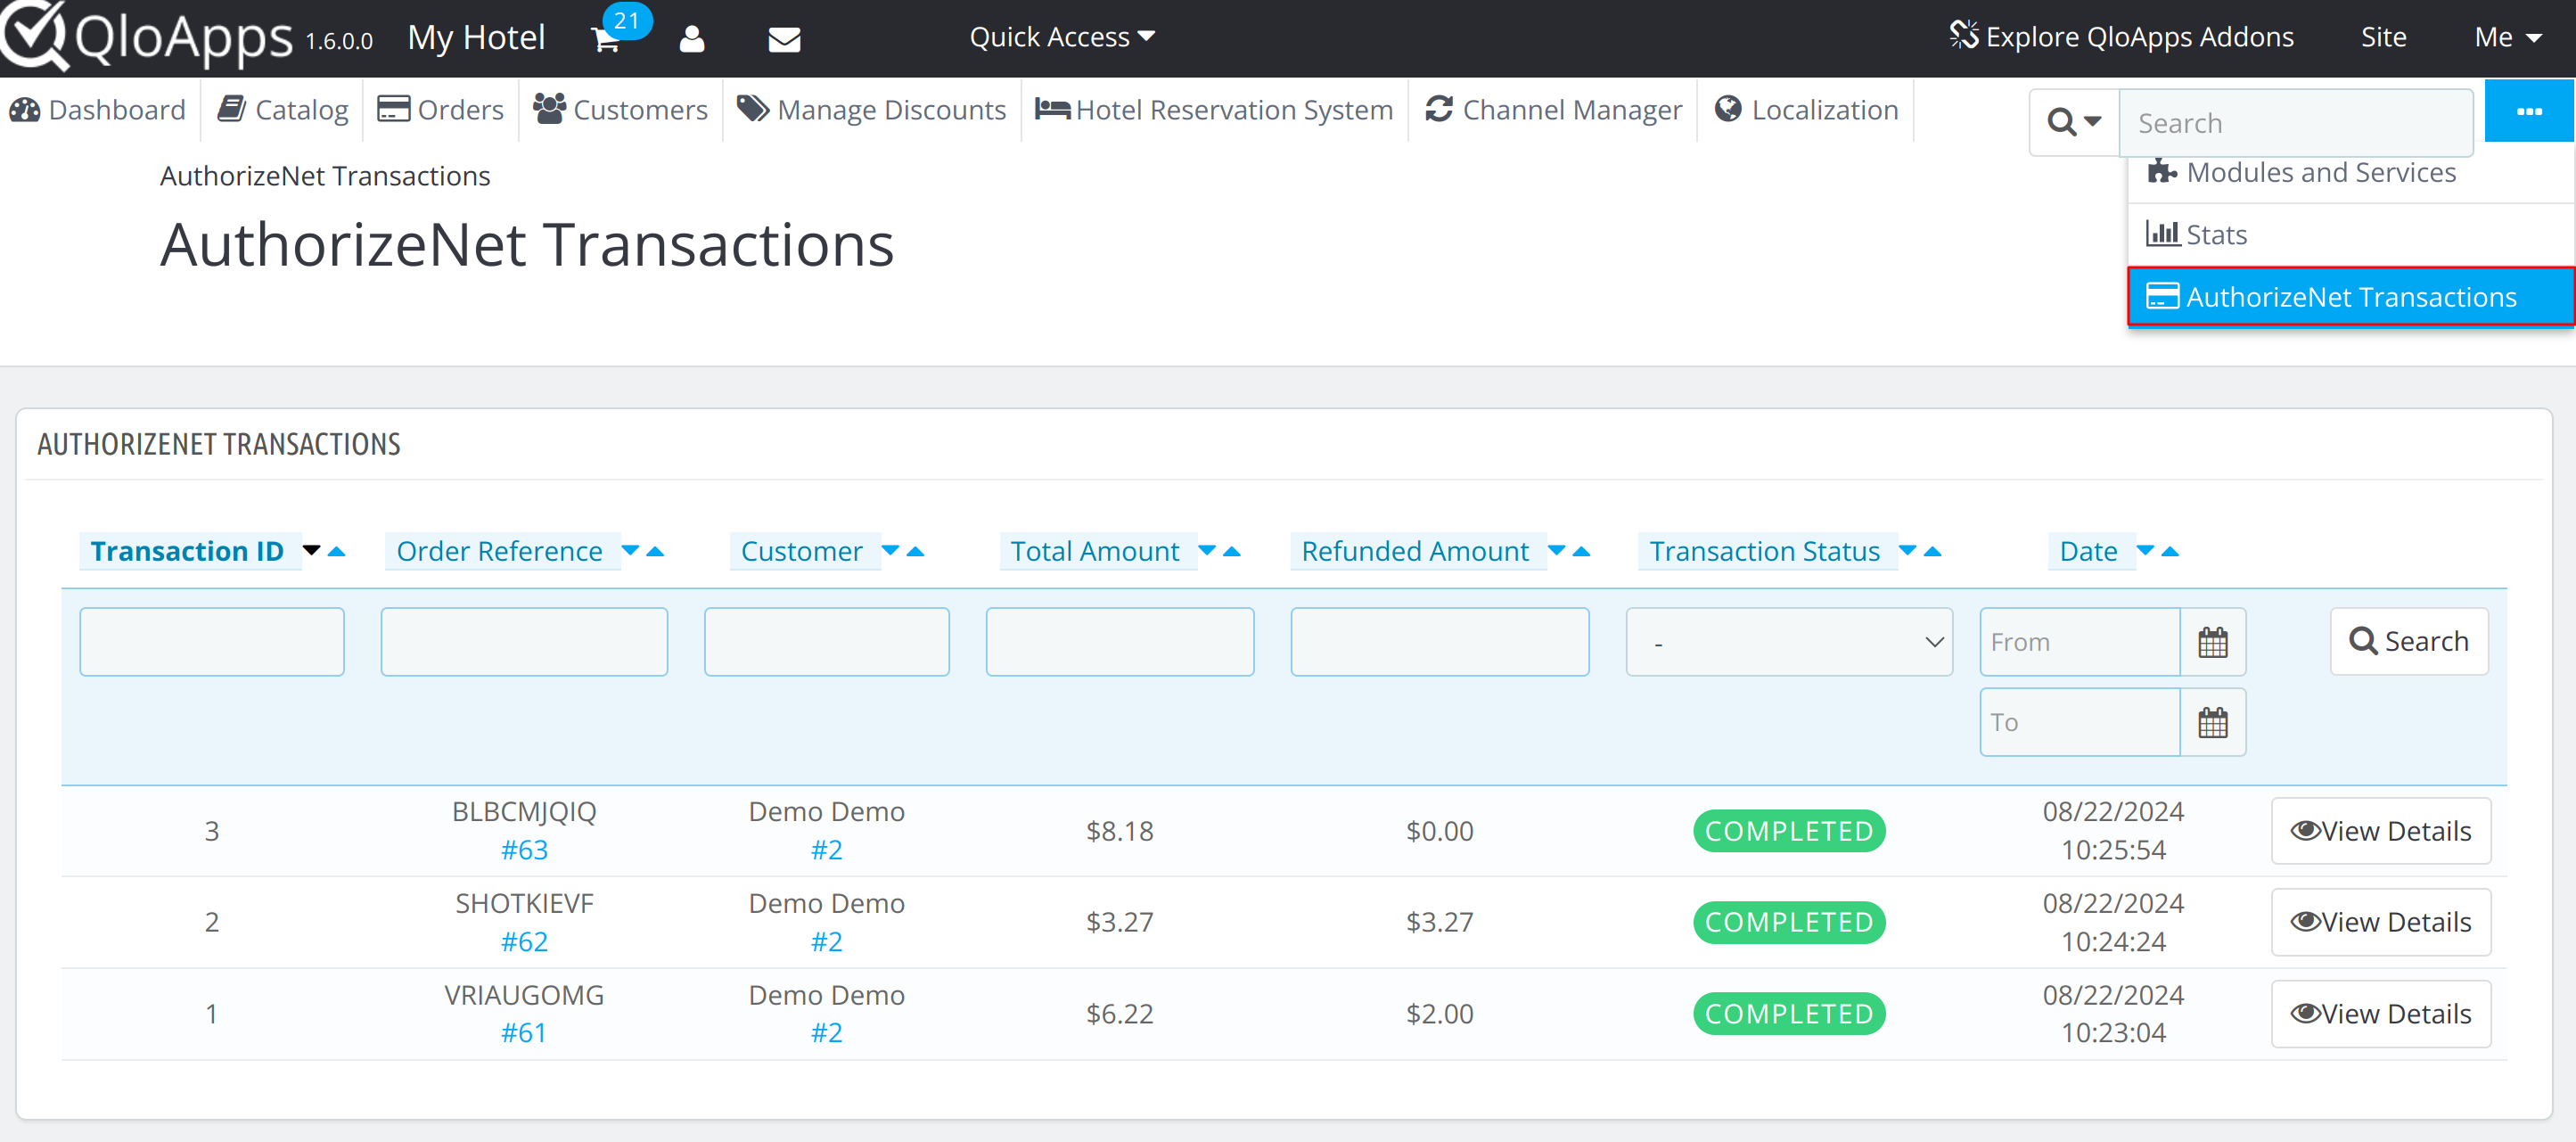Sort Refunded Amount descending arrow

(1556, 551)
